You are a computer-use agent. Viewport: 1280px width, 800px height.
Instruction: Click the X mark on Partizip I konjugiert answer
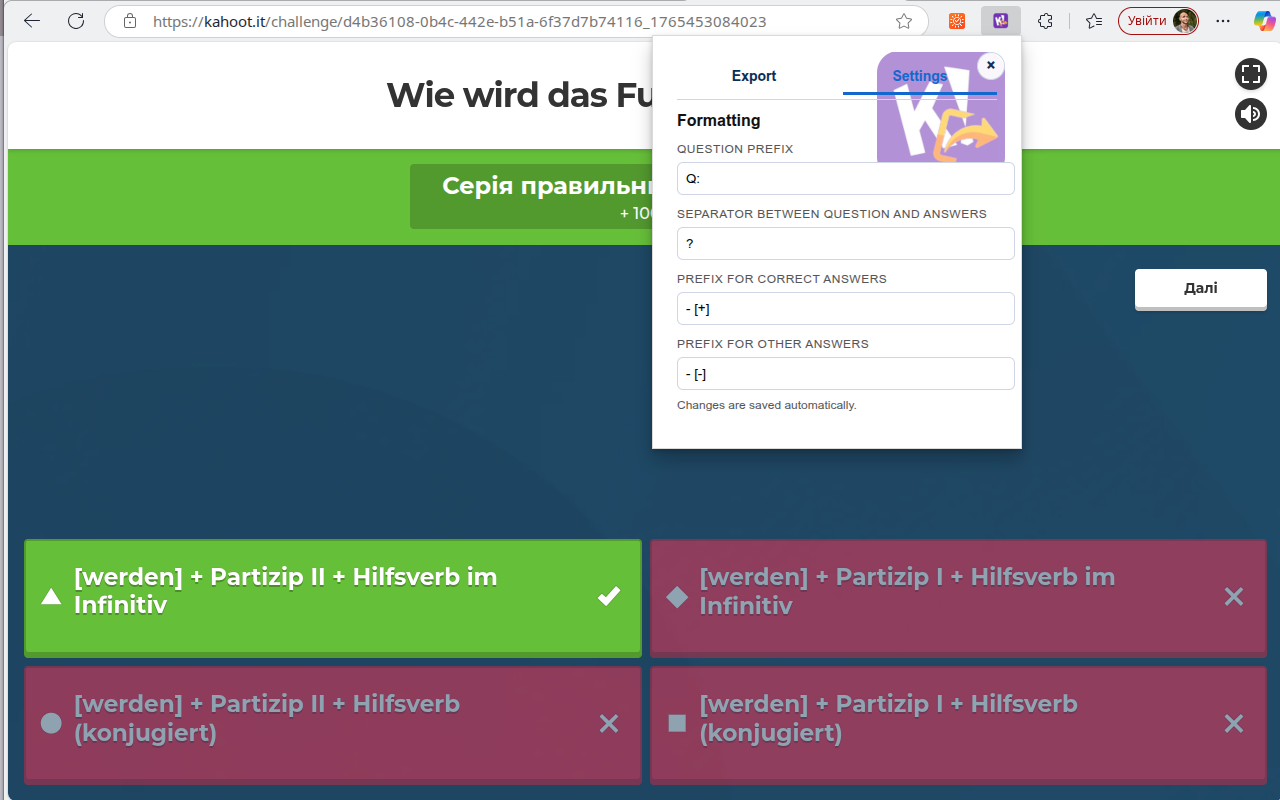coord(1234,723)
